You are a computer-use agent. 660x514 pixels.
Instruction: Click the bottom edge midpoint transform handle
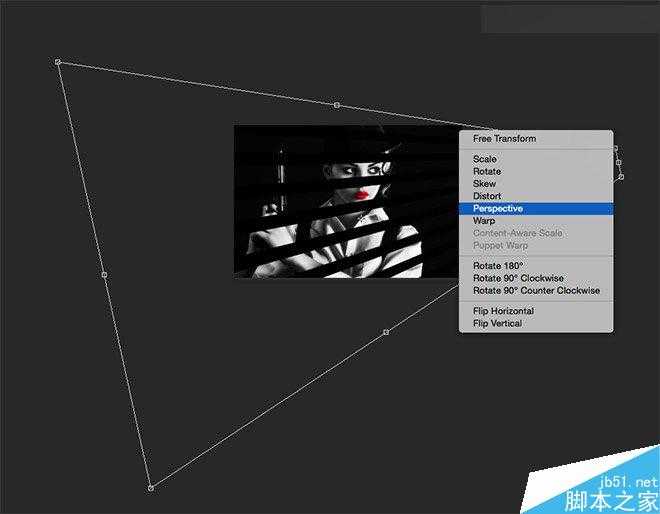386,332
